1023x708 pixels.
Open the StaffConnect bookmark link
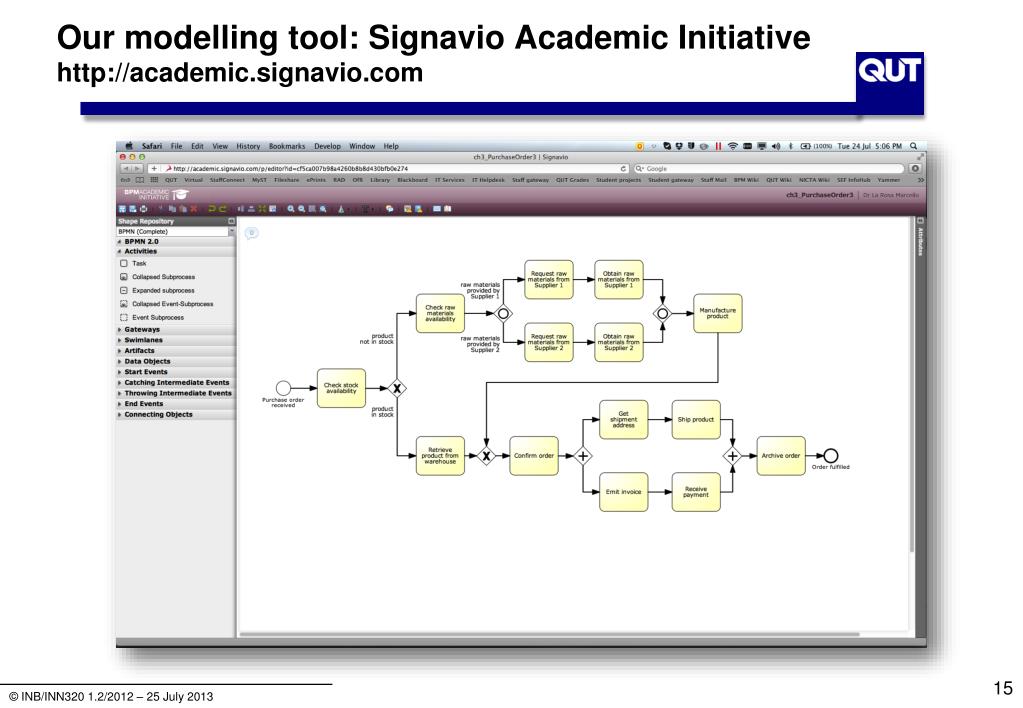(227, 180)
